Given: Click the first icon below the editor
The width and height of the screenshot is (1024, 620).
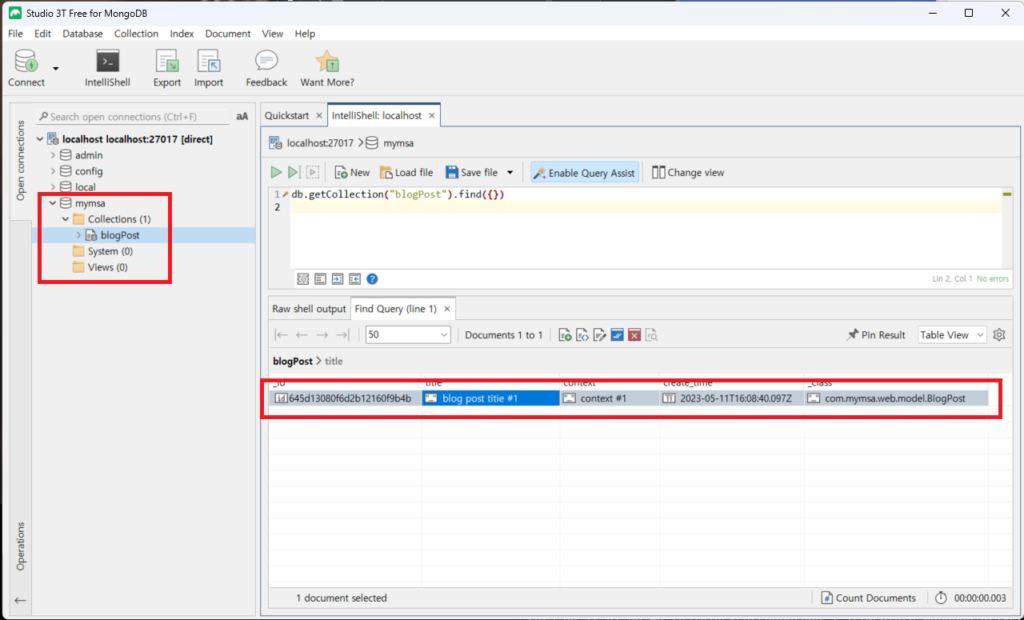Looking at the screenshot, I should coord(303,279).
